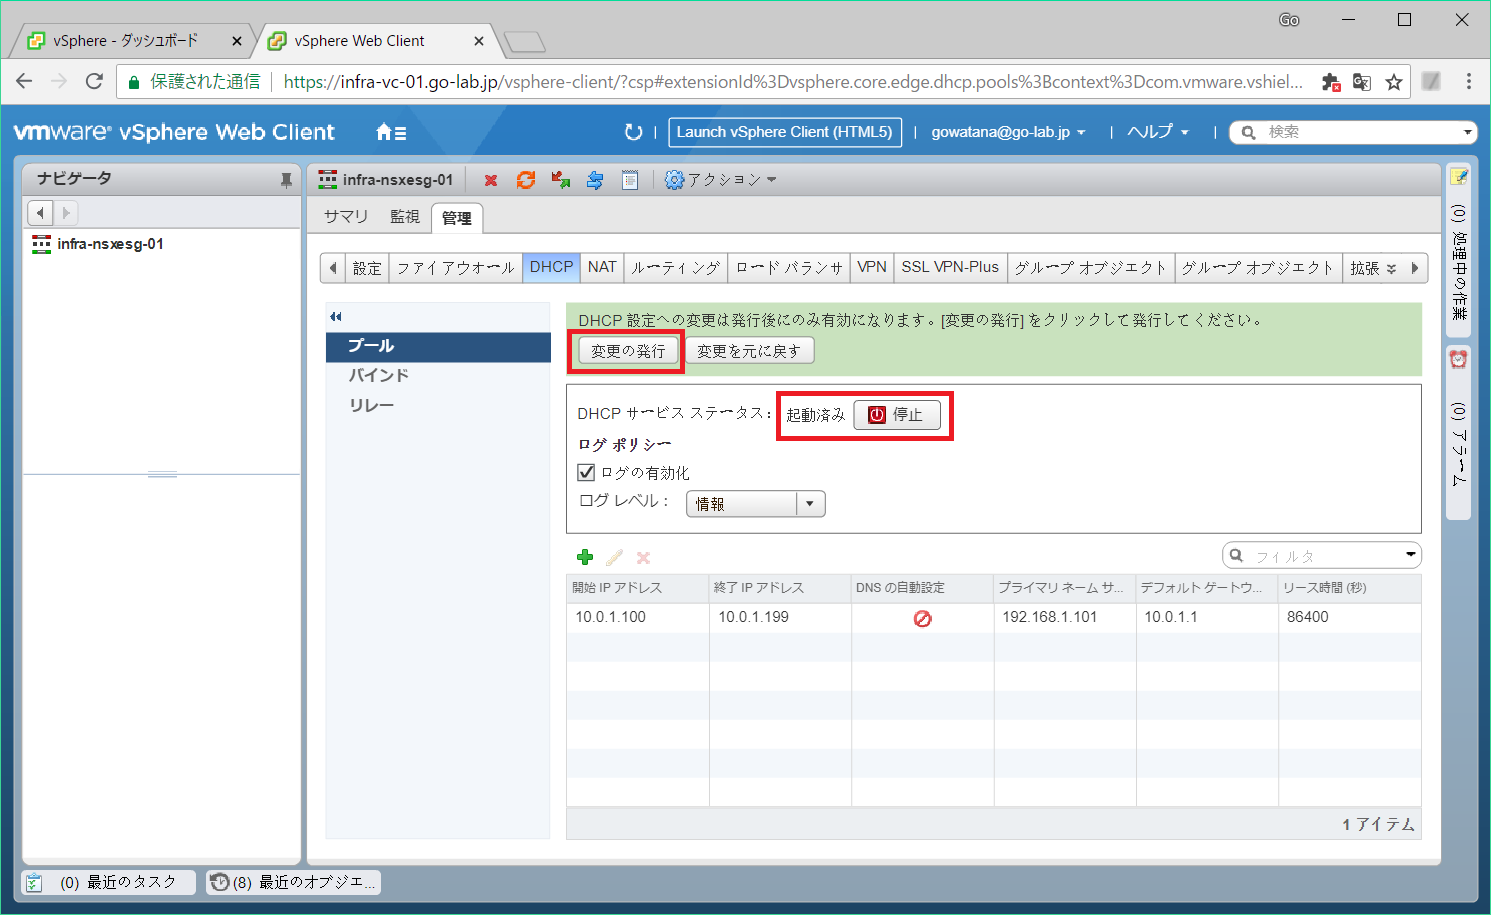The width and height of the screenshot is (1491, 915).
Task: Click the recent objects clock icon
Action: (220, 883)
